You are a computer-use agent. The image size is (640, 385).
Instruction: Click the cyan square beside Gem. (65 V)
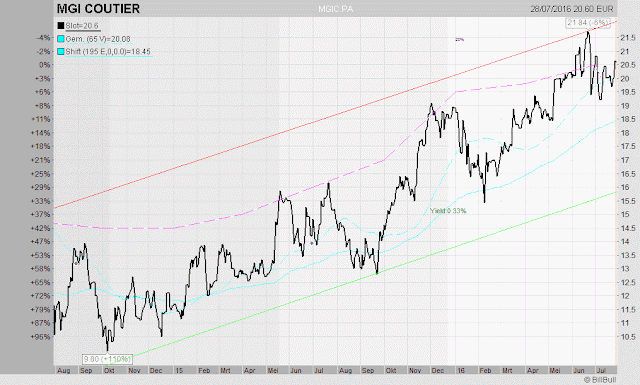tap(61, 39)
